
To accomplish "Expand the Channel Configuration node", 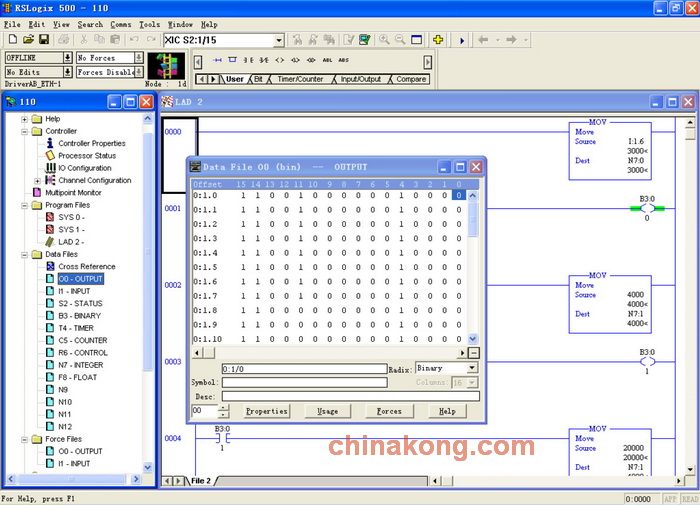I will (38, 180).
